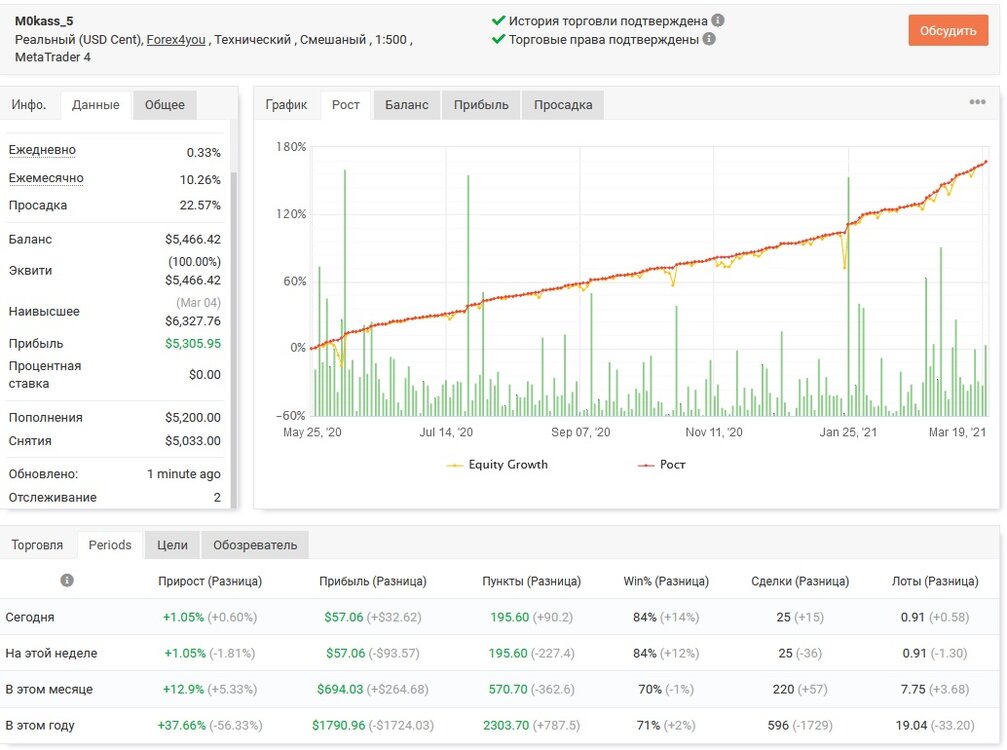Click the 596 yearly trades value
The height and width of the screenshot is (750, 1007).
coord(778,726)
